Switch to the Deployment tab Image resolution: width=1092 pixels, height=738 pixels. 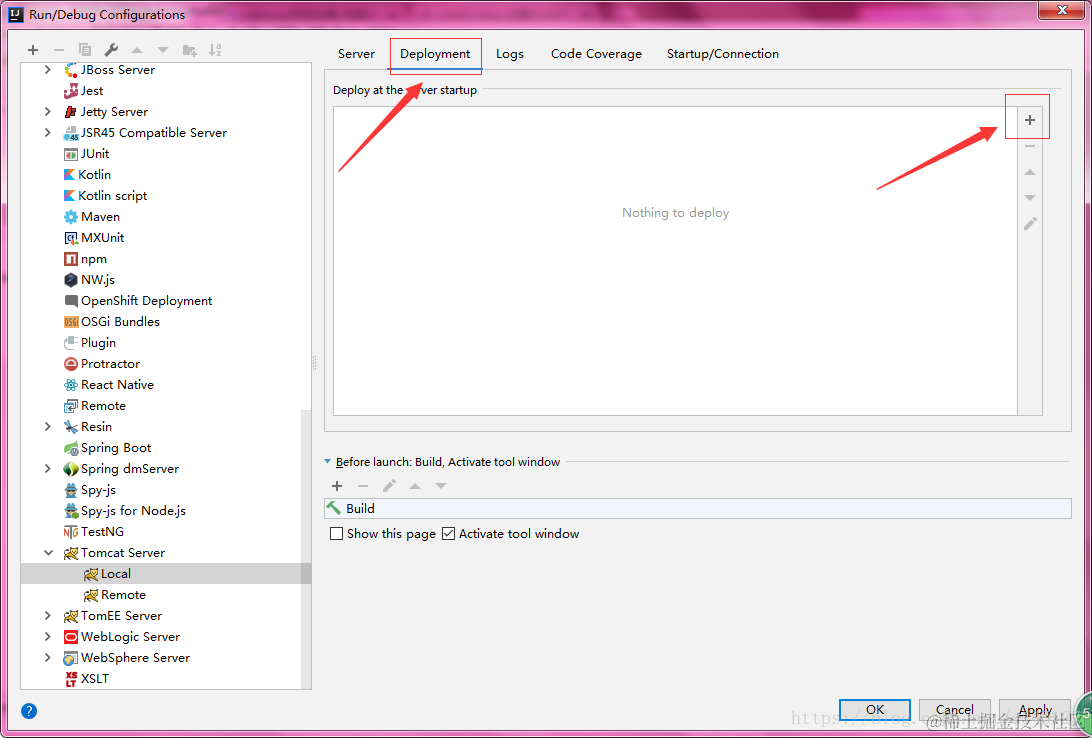[435, 54]
